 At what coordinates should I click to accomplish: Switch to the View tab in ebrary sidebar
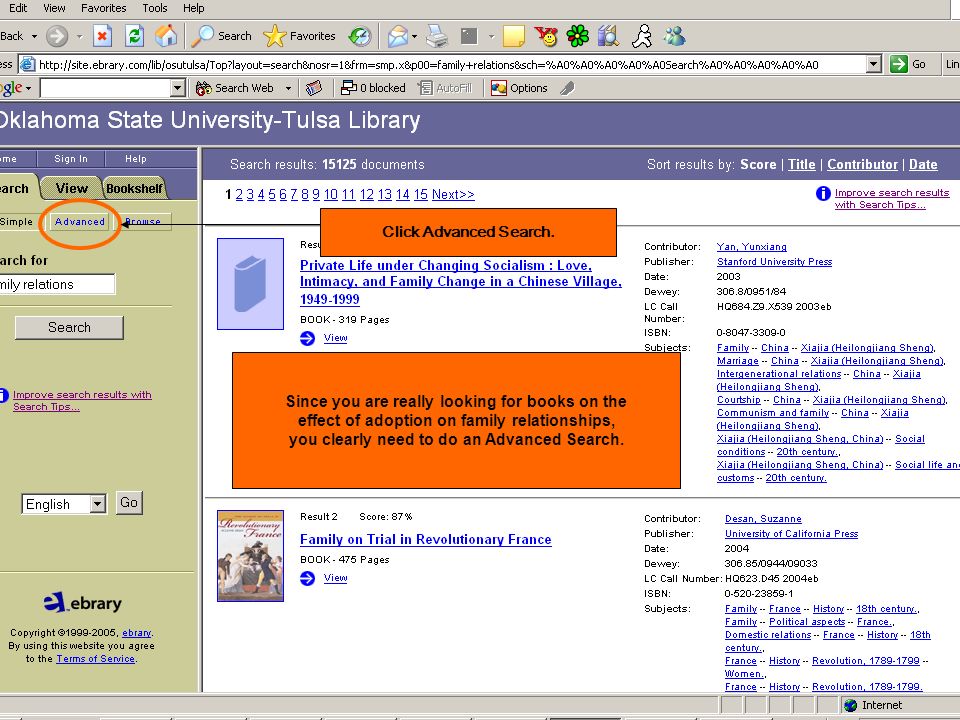[72, 188]
